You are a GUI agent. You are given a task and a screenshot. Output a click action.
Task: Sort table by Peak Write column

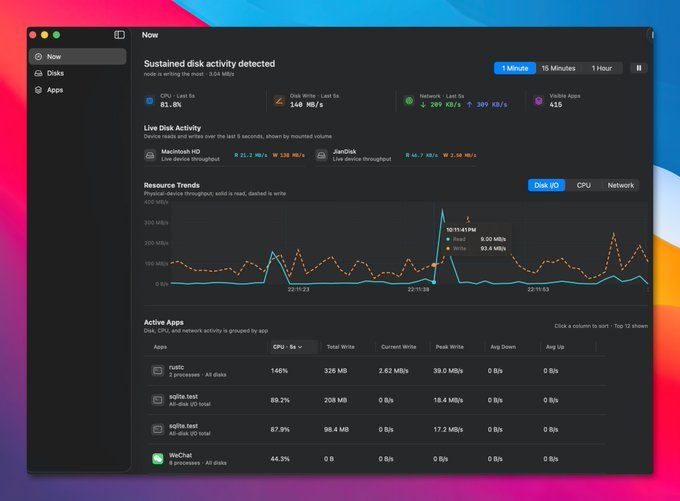449,347
